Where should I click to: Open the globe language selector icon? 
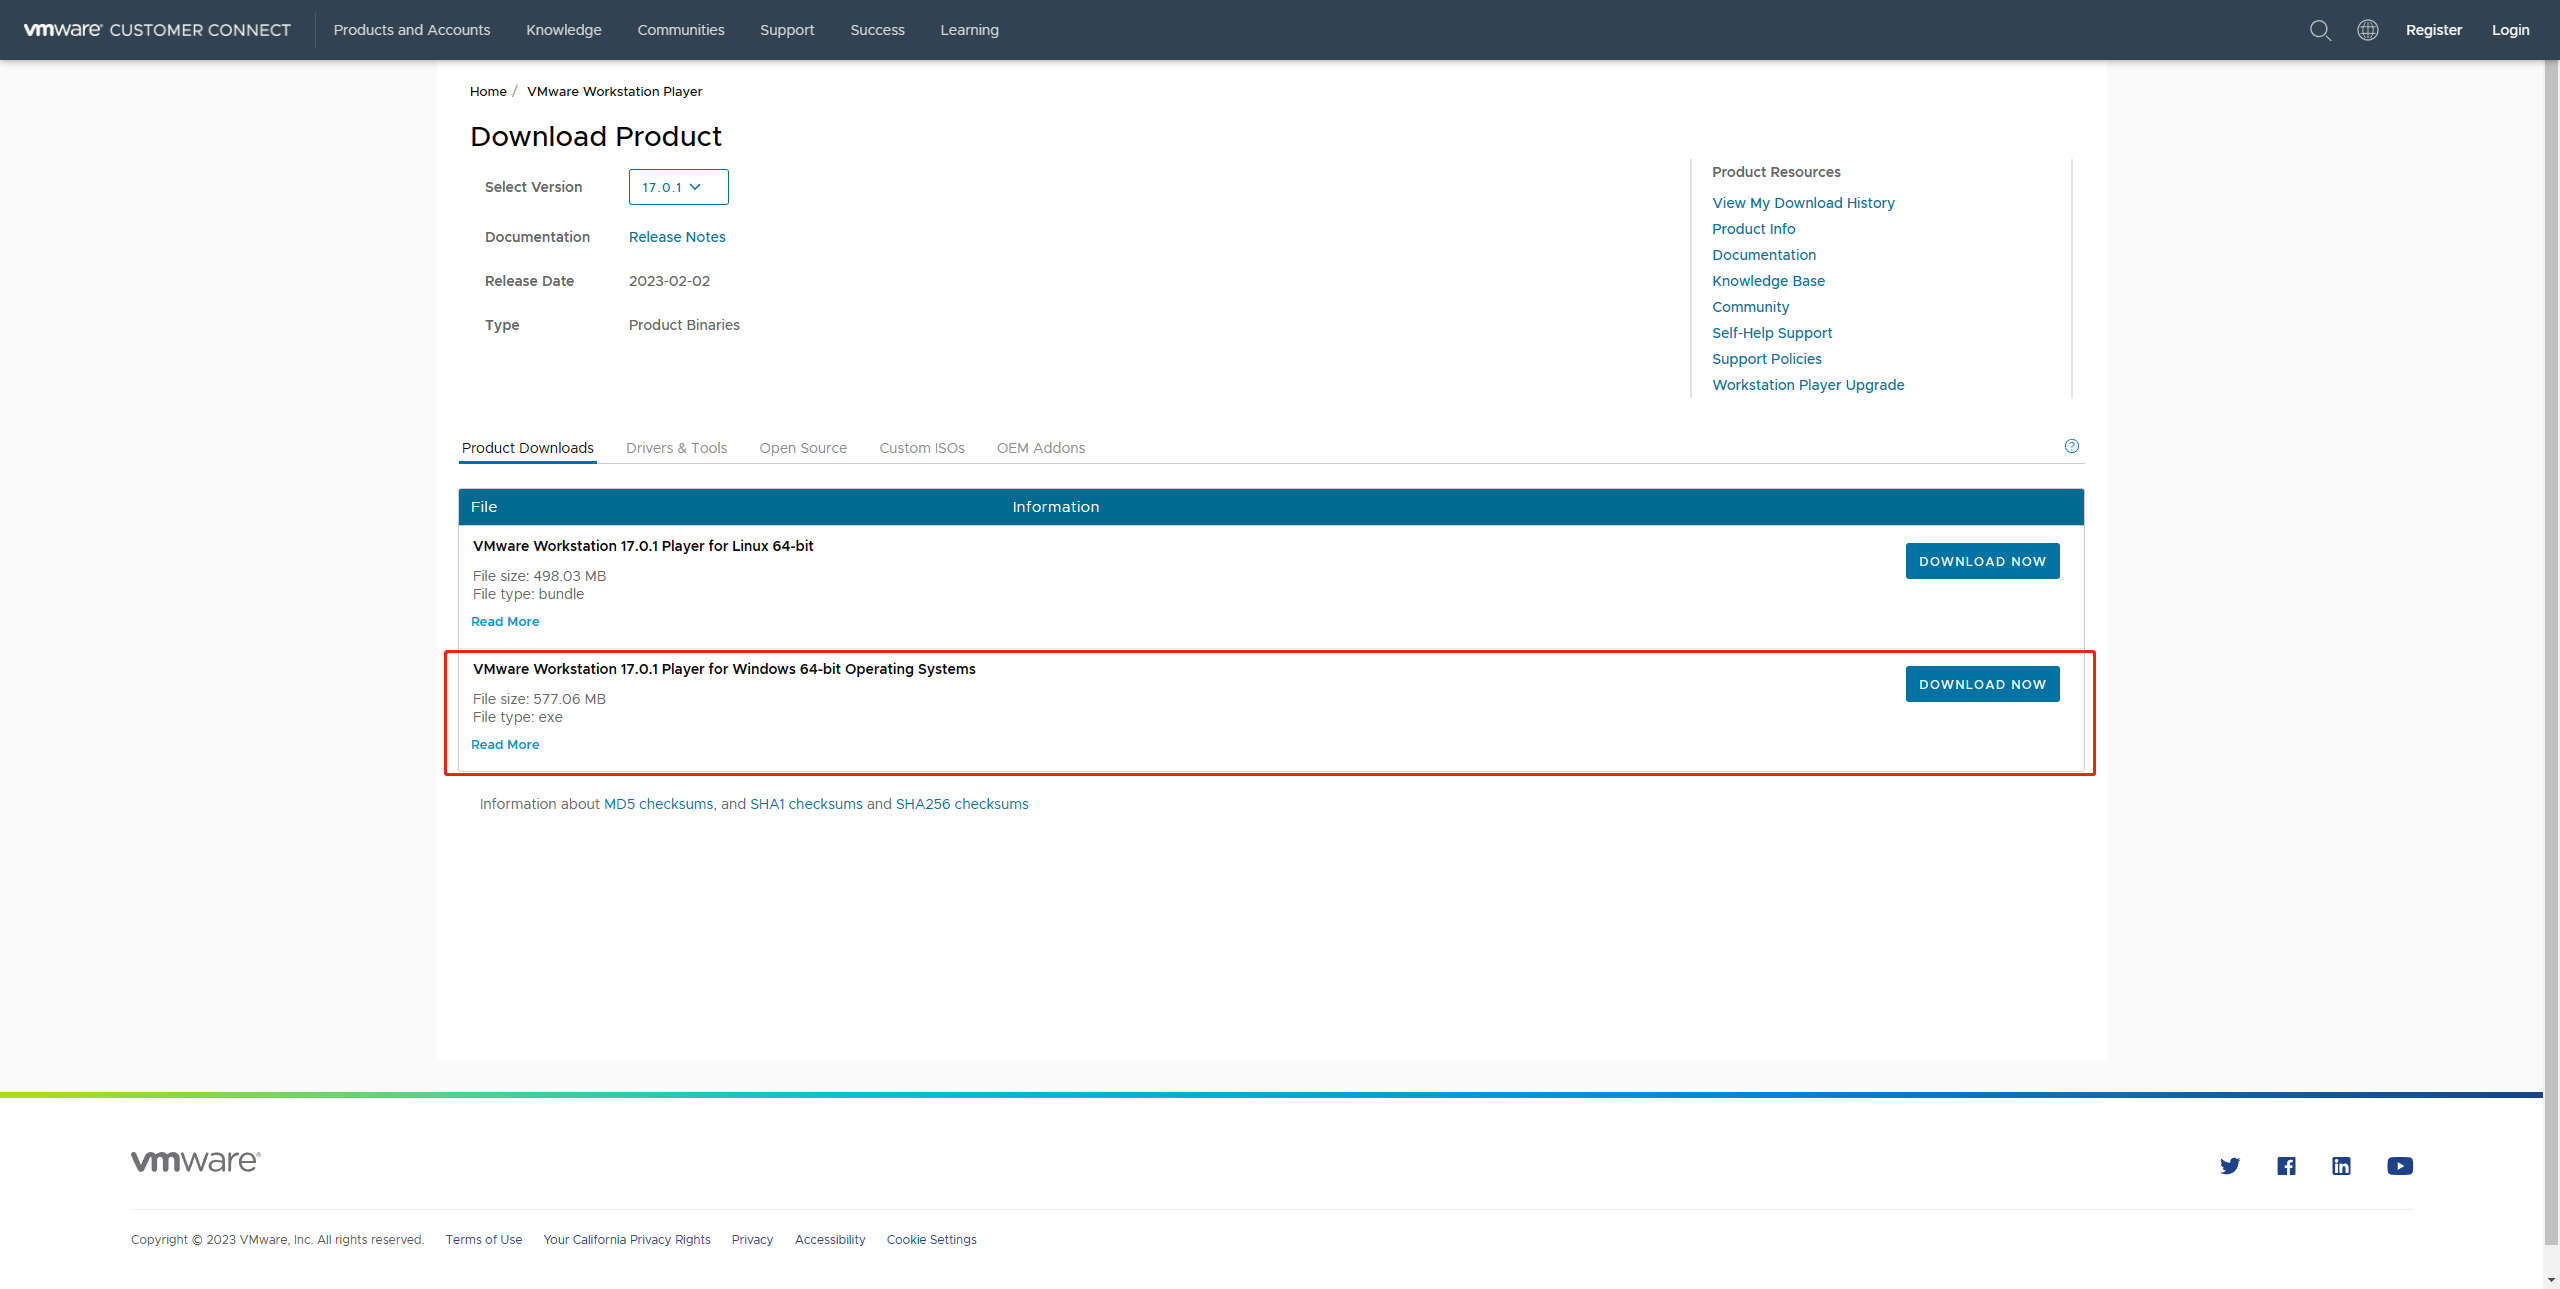(2368, 30)
